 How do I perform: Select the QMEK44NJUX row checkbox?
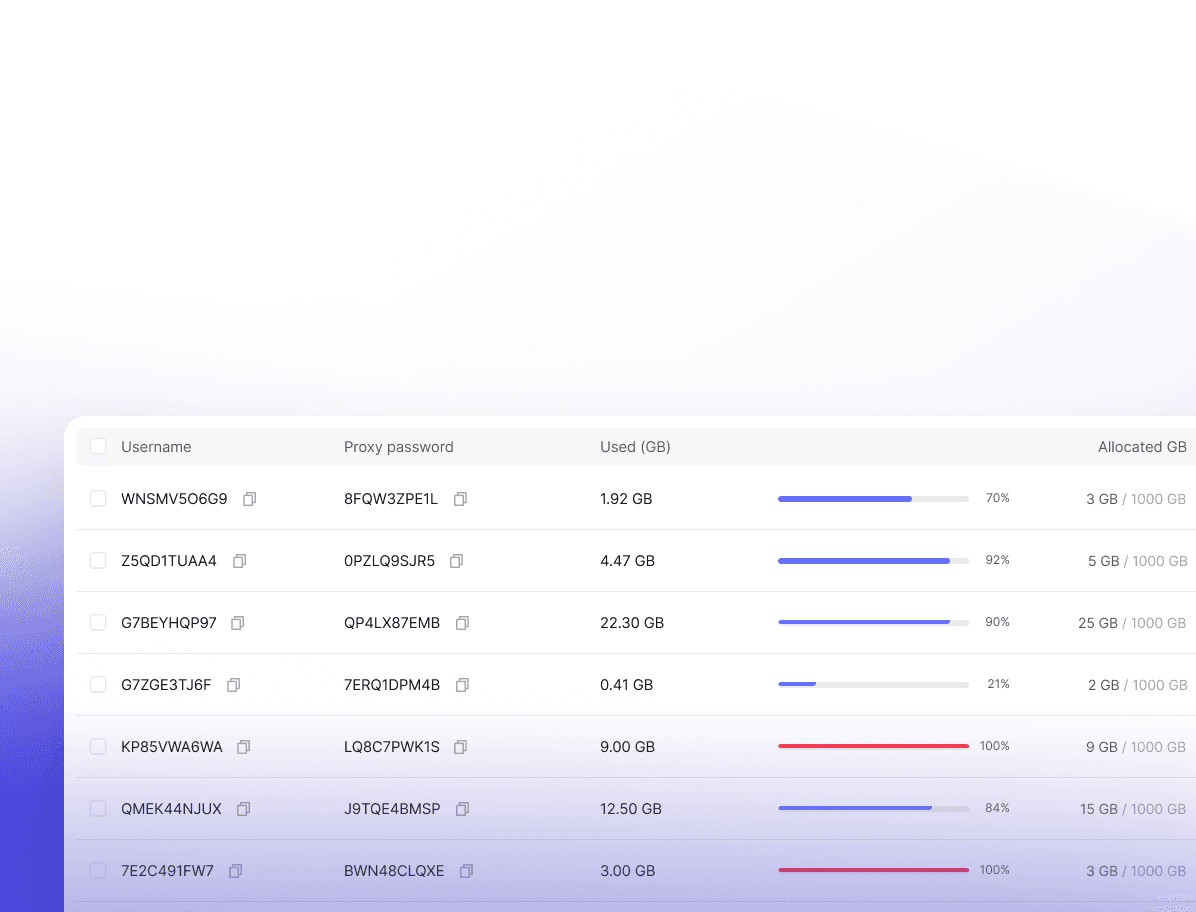tap(98, 808)
